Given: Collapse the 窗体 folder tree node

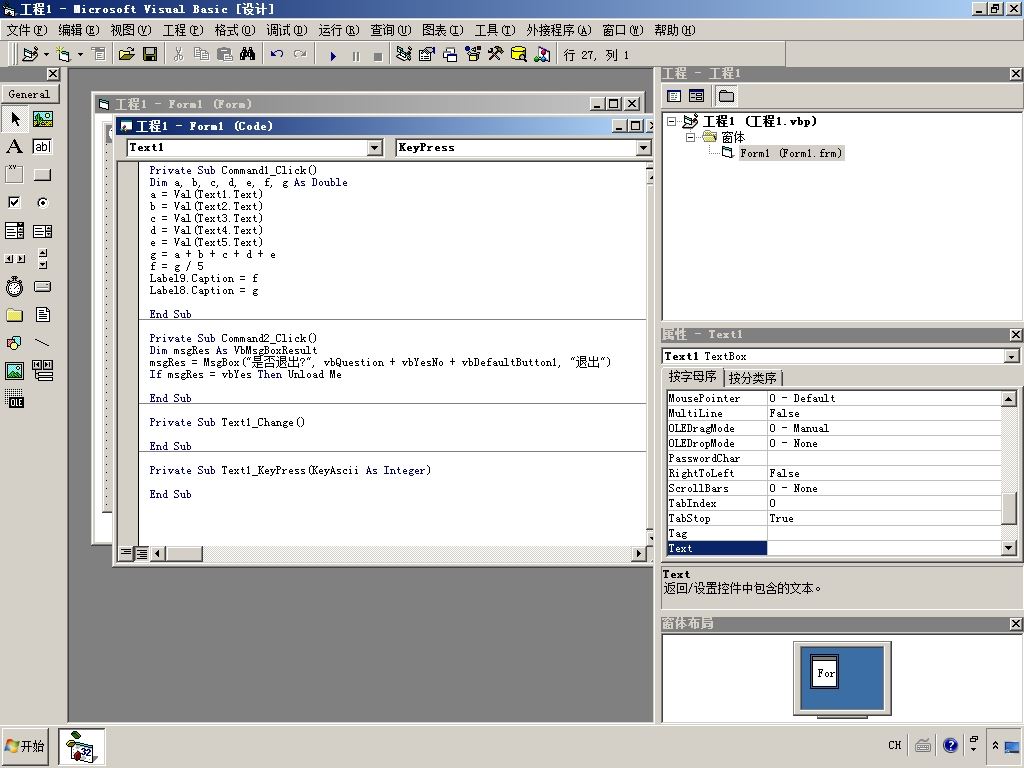Looking at the screenshot, I should [x=690, y=137].
